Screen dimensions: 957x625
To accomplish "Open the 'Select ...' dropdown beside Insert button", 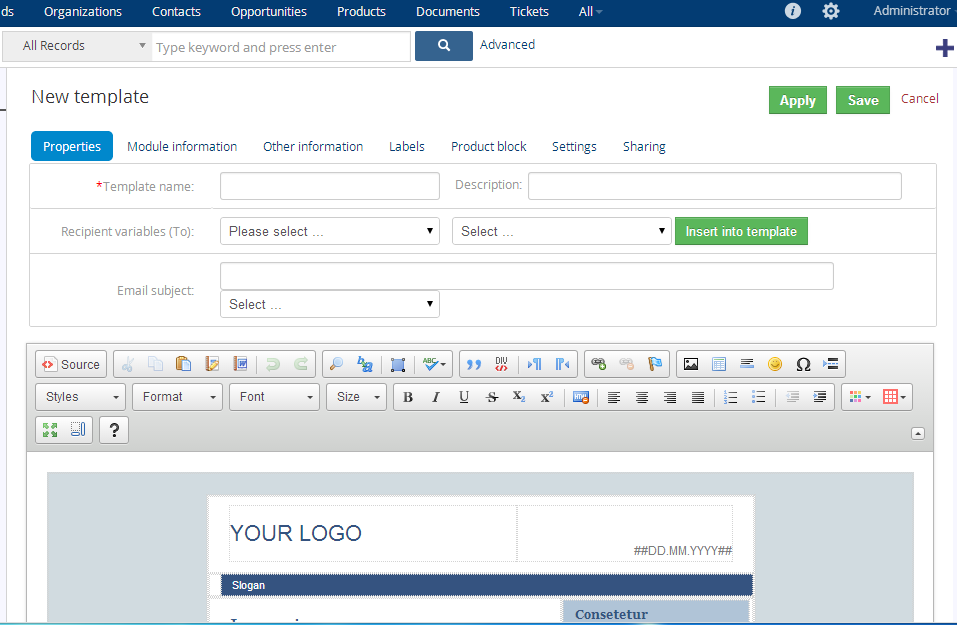I will (562, 231).
